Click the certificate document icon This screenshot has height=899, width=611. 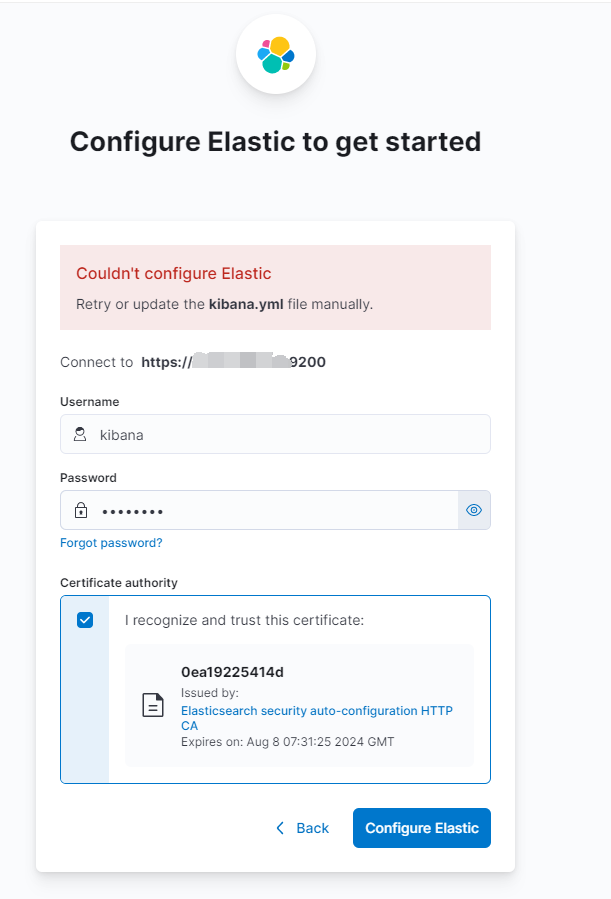pos(152,705)
